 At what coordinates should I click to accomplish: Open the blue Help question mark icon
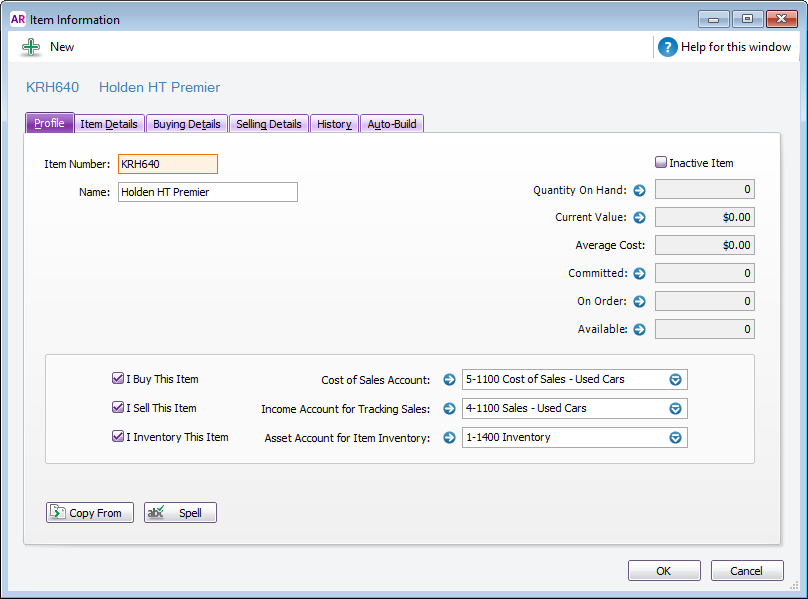pyautogui.click(x=667, y=47)
